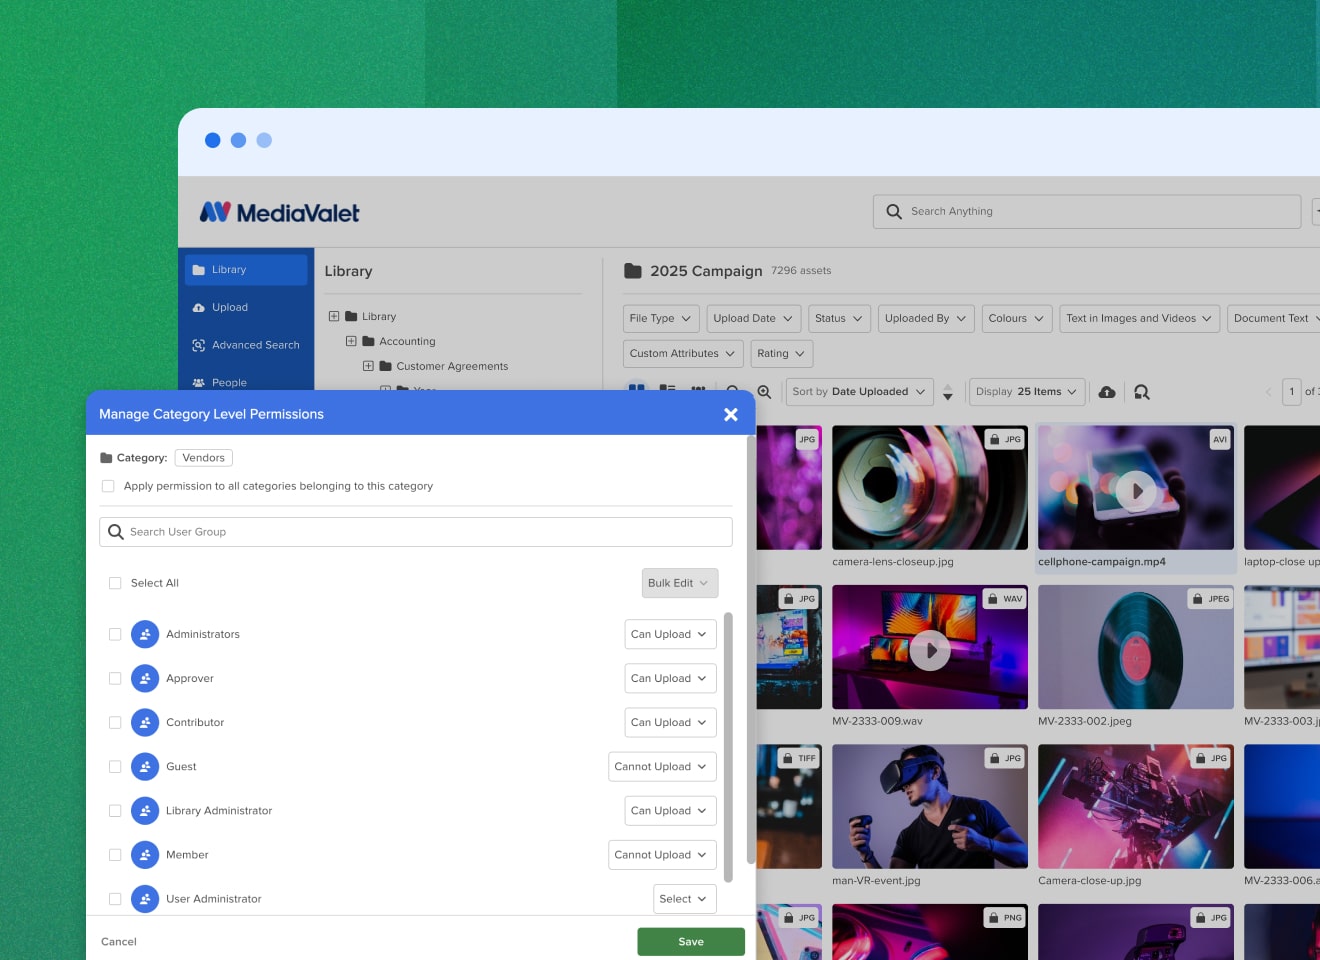Image resolution: width=1320 pixels, height=960 pixels.
Task: Open the Upload Date filter dropdown
Action: 754,318
